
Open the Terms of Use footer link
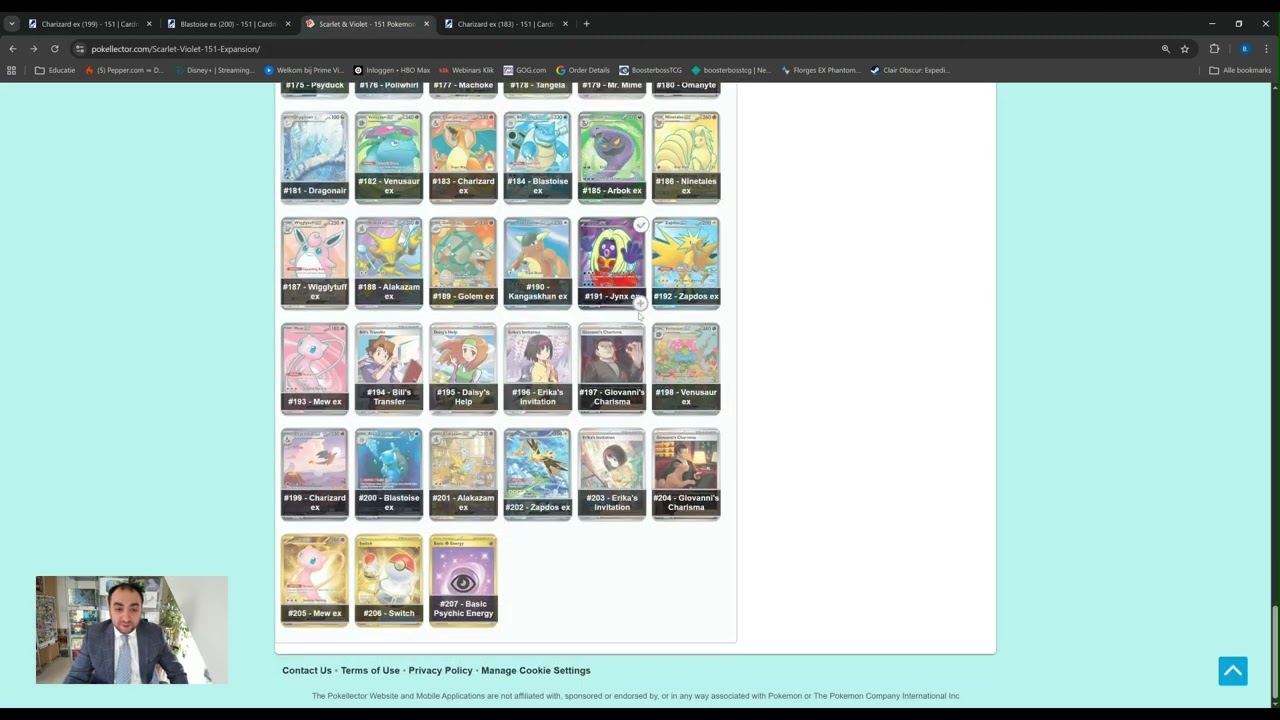coord(370,671)
